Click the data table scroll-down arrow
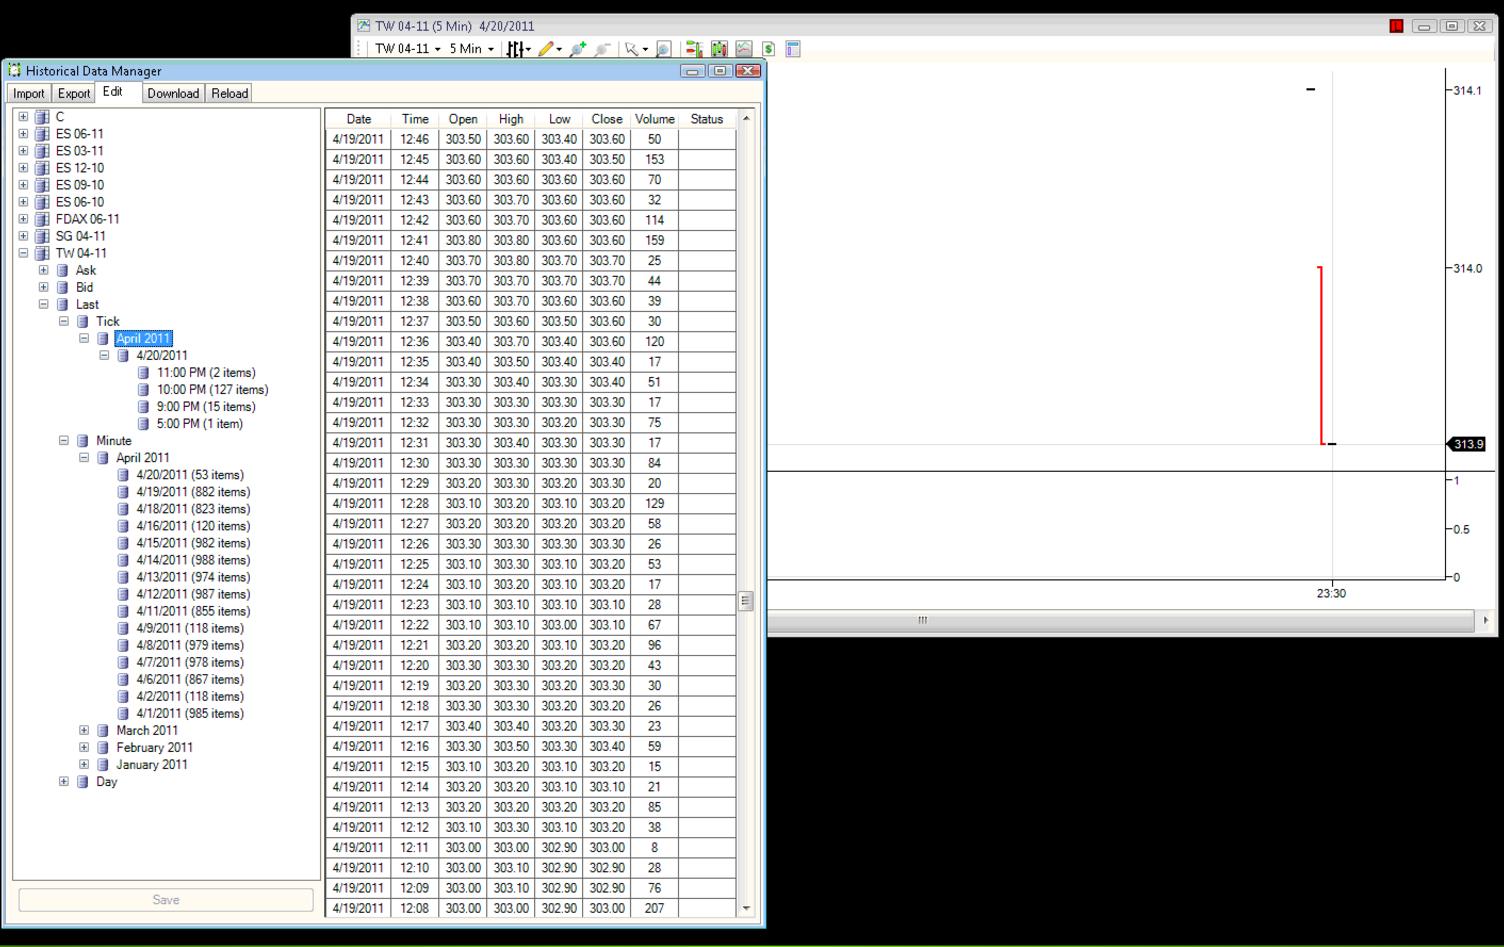The width and height of the screenshot is (1504, 947). [746, 908]
